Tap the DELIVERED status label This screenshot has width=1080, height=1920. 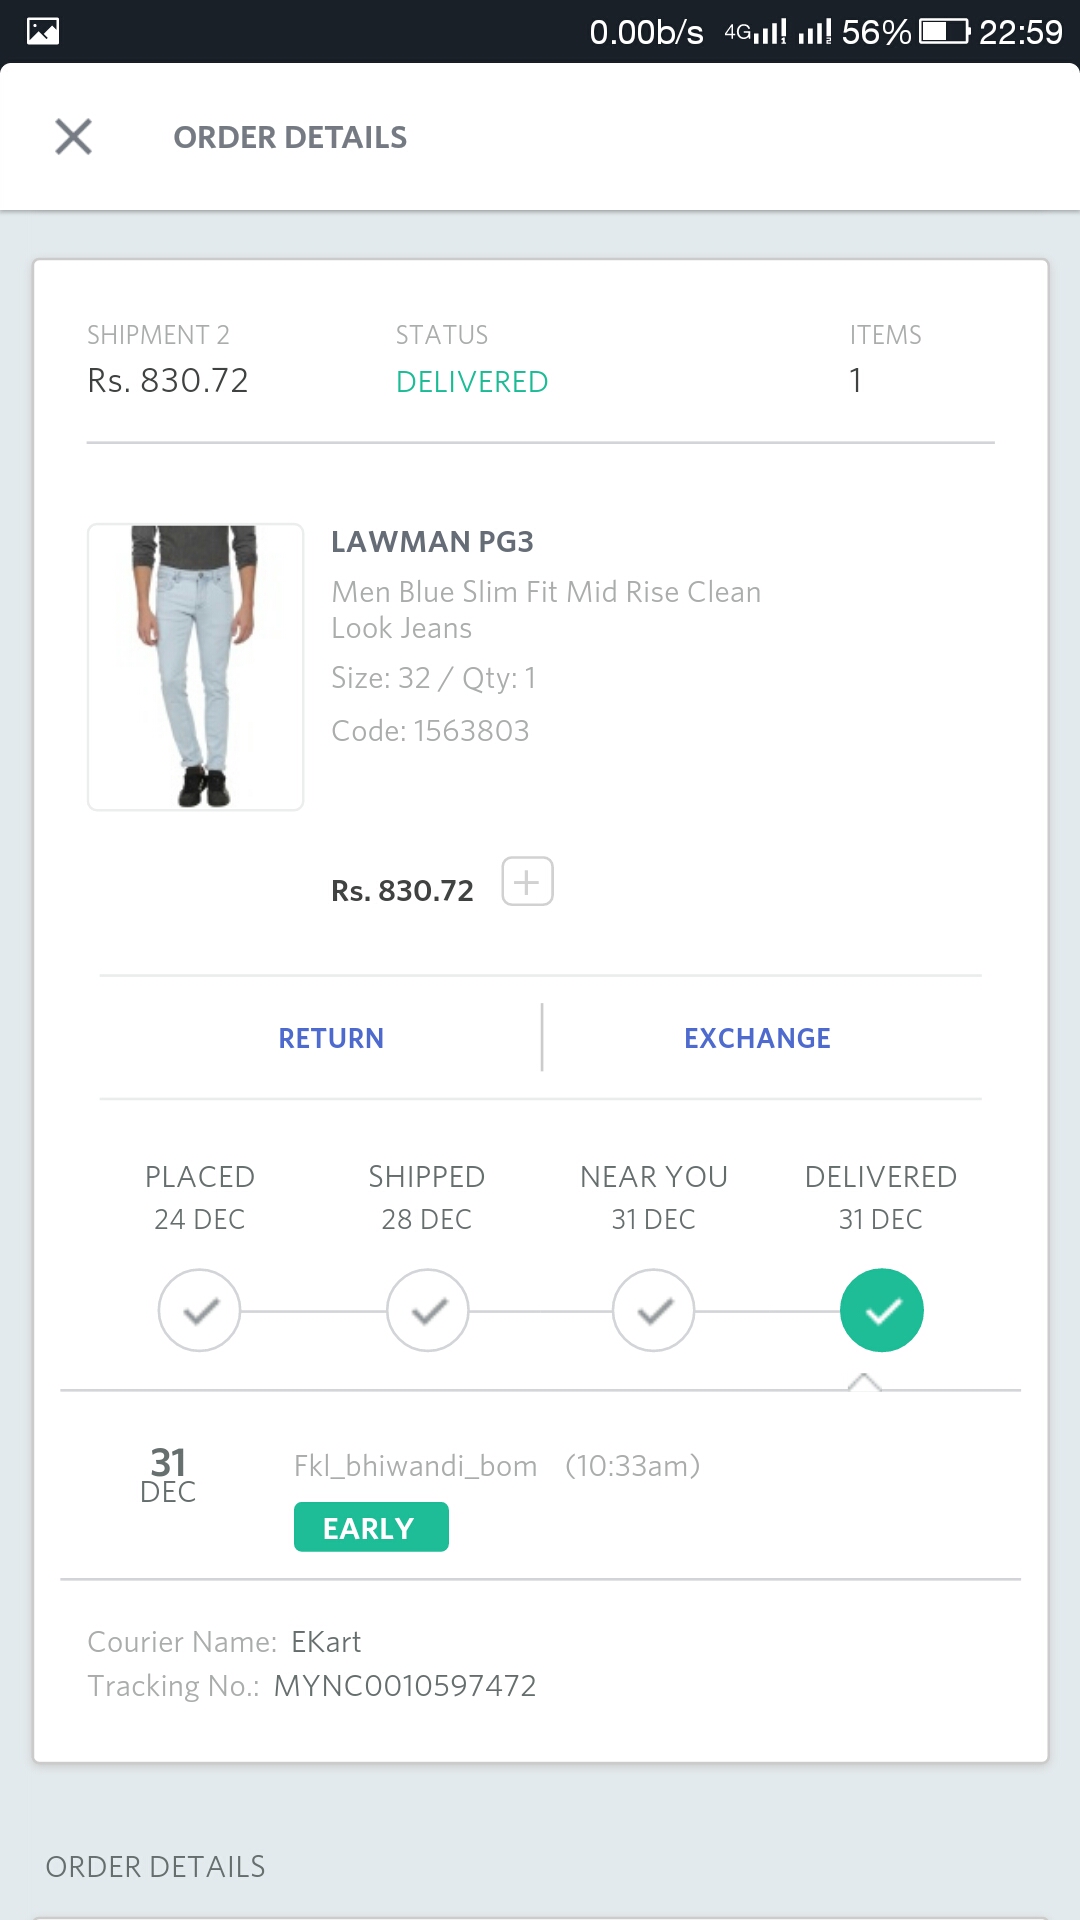coord(472,382)
